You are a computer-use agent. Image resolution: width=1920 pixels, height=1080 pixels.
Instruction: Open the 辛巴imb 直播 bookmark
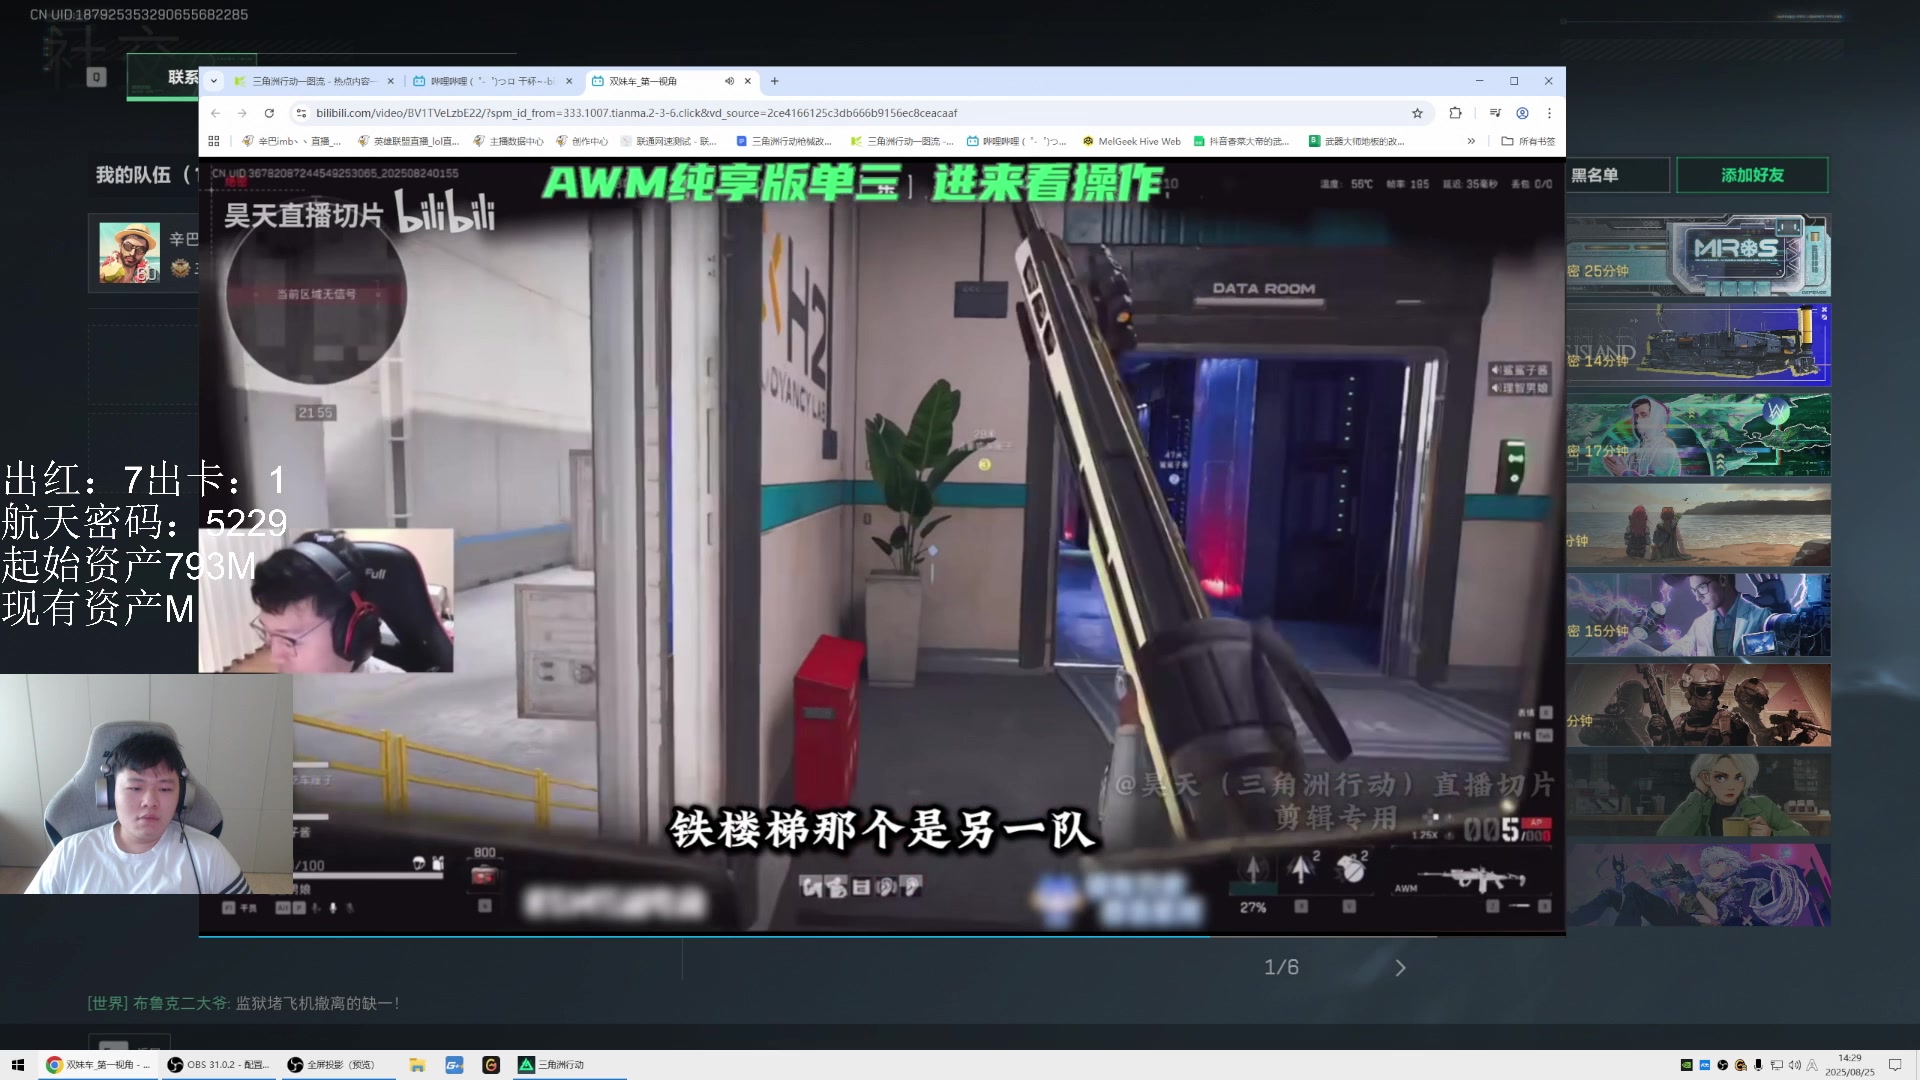[292, 141]
